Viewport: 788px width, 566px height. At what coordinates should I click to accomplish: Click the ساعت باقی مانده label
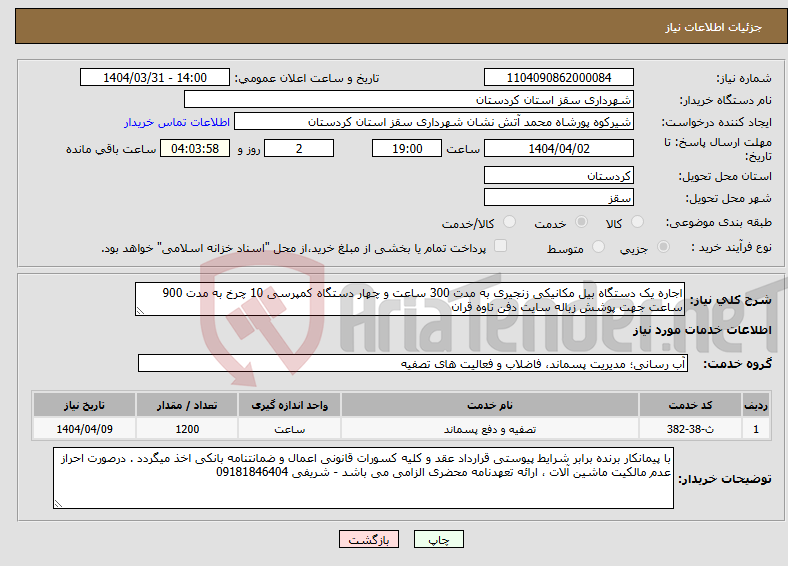click(x=111, y=149)
